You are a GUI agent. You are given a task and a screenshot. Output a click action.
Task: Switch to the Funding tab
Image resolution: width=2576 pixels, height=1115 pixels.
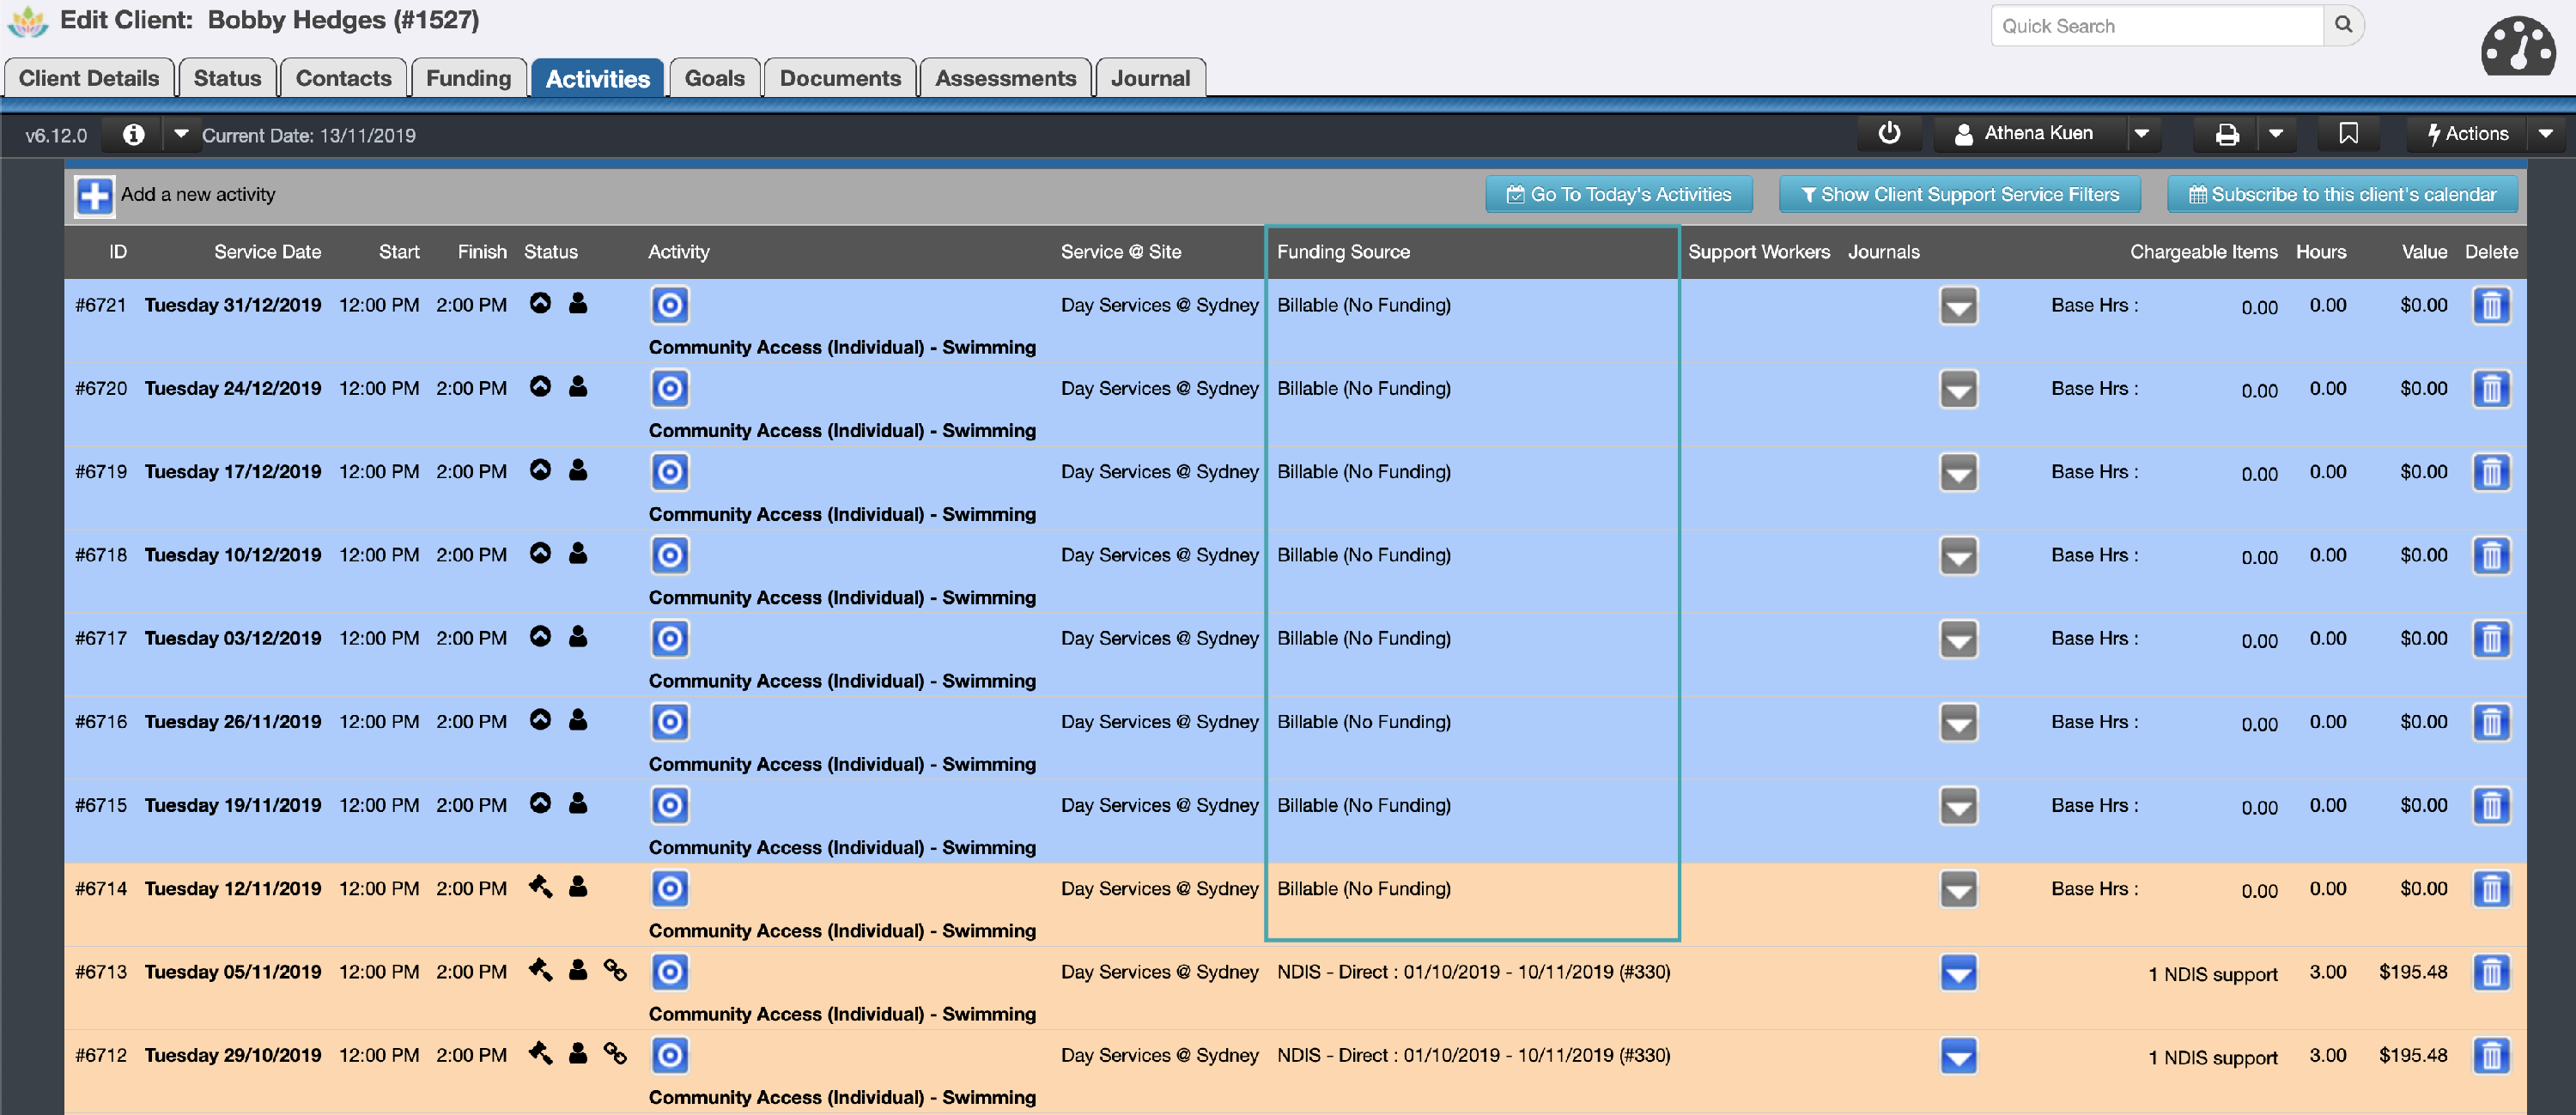[468, 79]
